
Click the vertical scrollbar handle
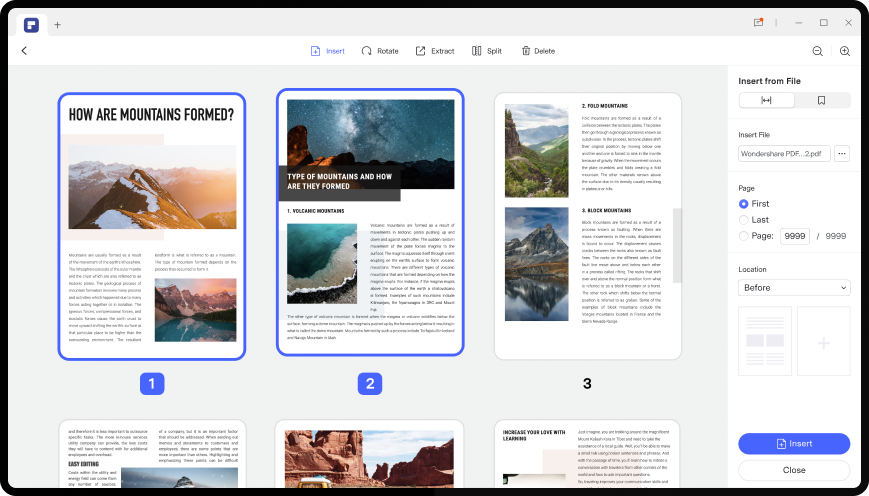(x=677, y=245)
